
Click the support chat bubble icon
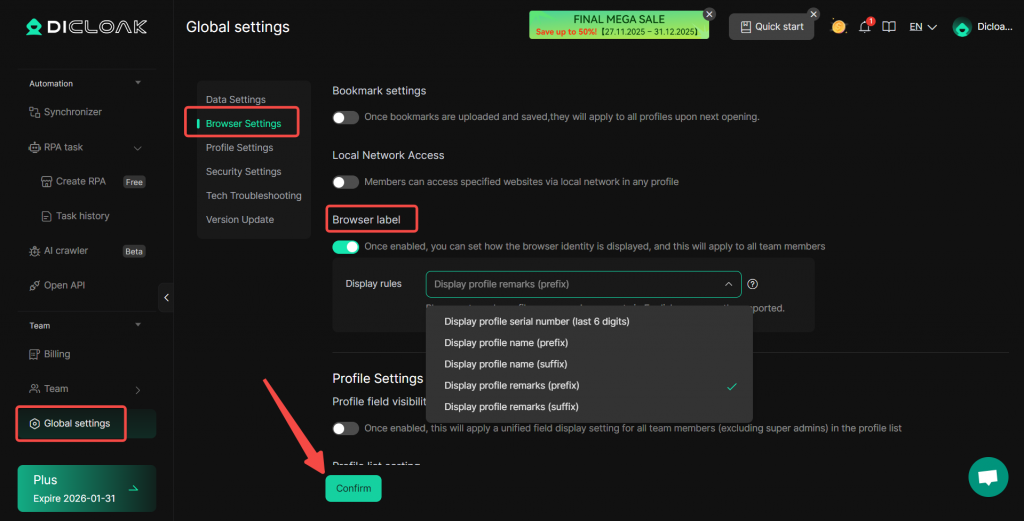[x=988, y=477]
